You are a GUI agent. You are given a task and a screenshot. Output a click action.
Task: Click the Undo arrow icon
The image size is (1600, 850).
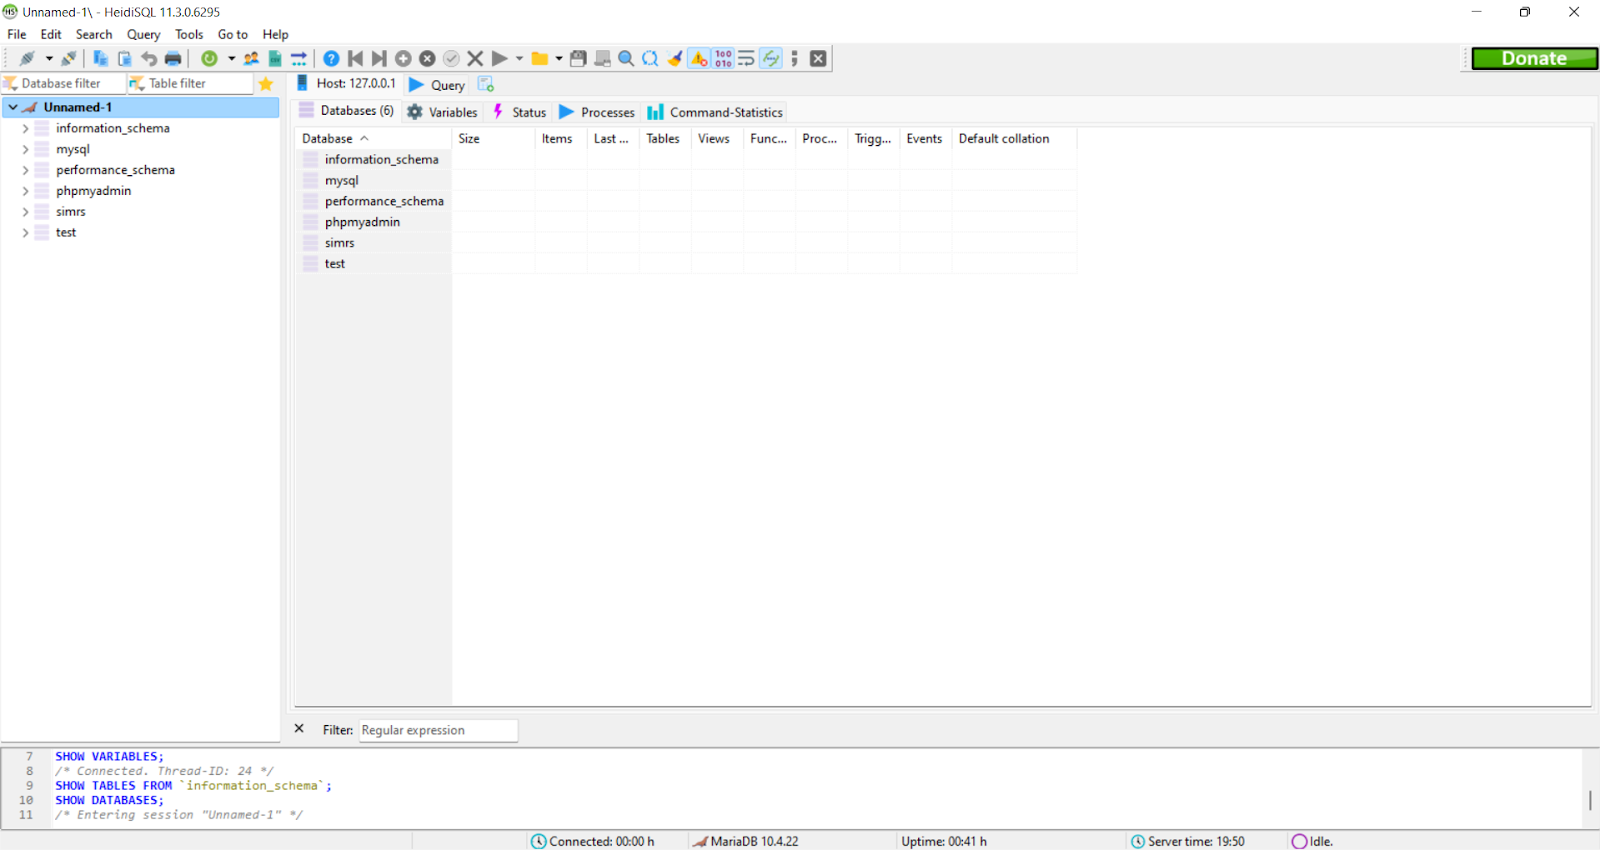(148, 59)
